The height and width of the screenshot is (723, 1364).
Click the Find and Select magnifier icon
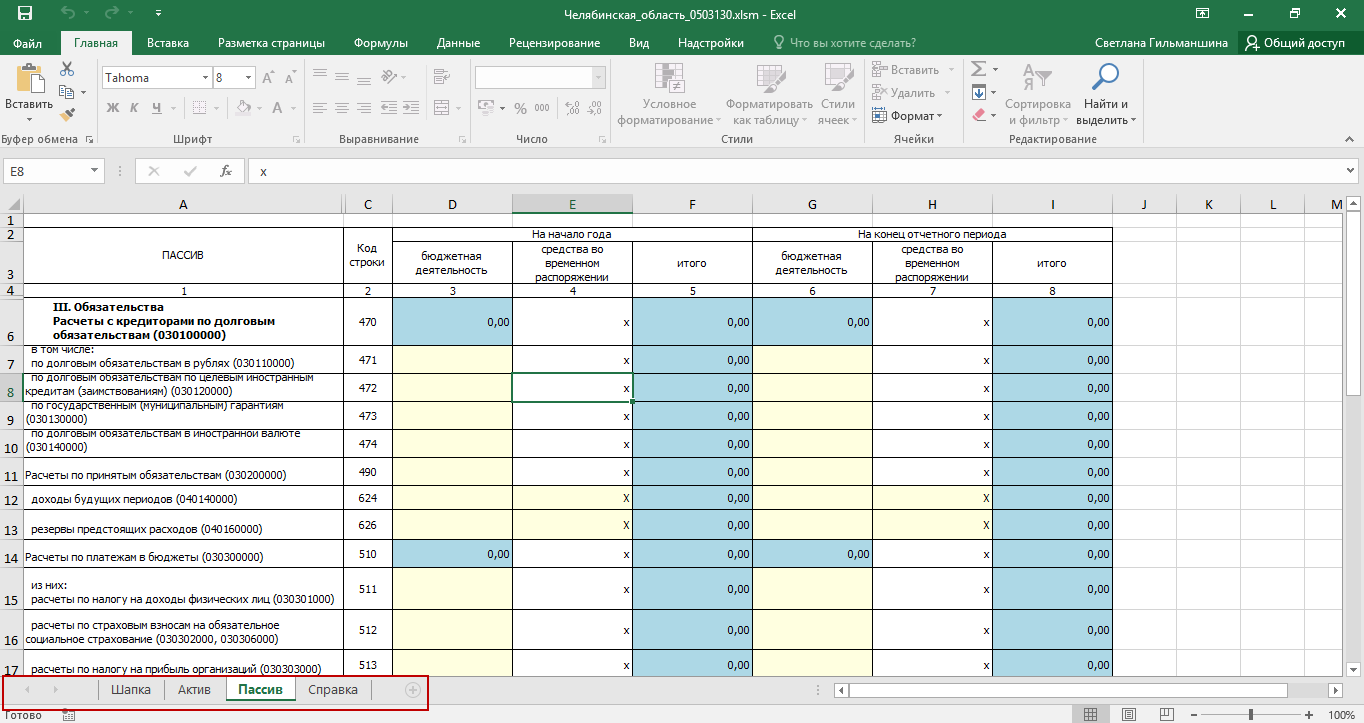pos(1106,77)
